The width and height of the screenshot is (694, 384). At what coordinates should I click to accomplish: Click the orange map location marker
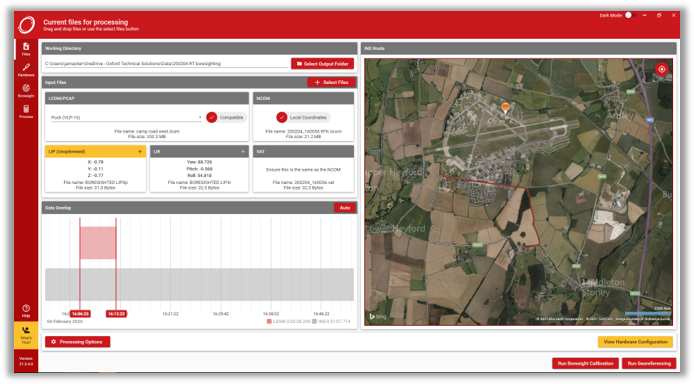coord(505,108)
